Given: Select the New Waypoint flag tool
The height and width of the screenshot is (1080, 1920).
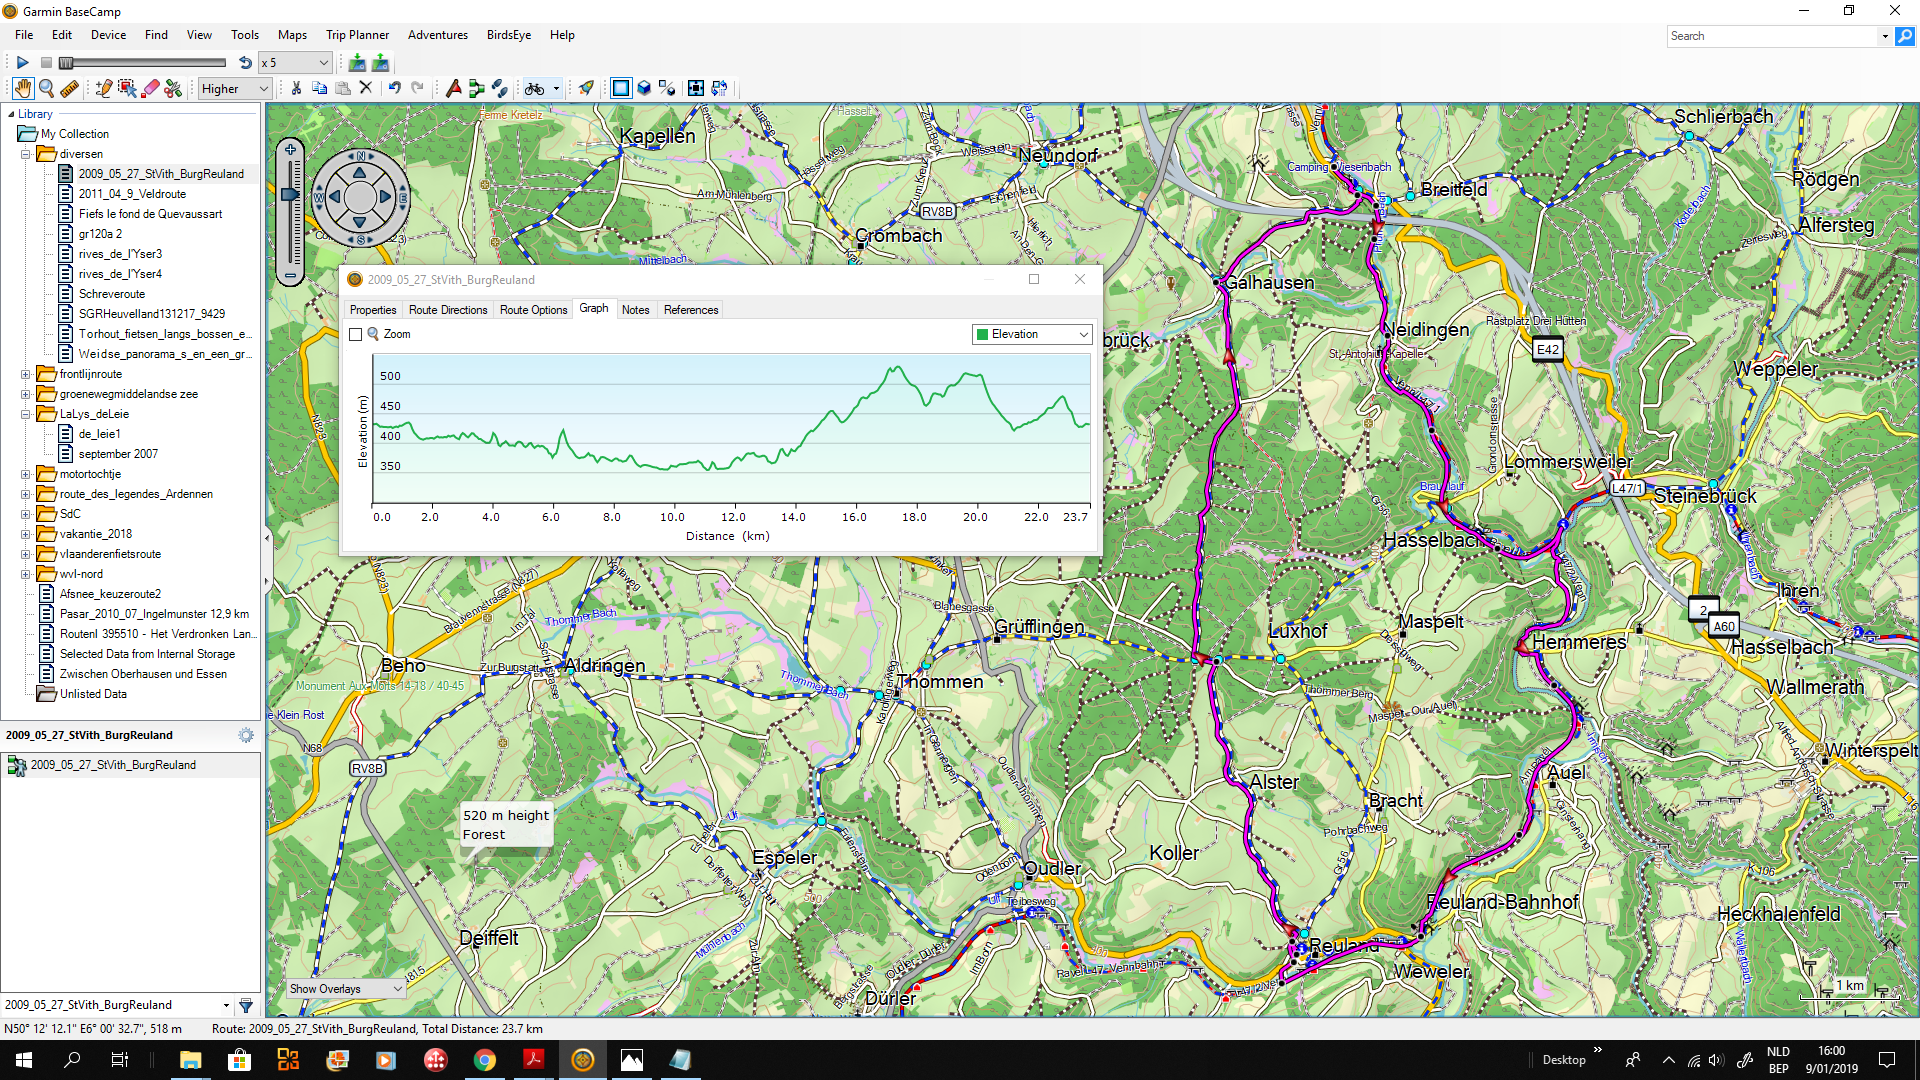Looking at the screenshot, I should click(454, 88).
